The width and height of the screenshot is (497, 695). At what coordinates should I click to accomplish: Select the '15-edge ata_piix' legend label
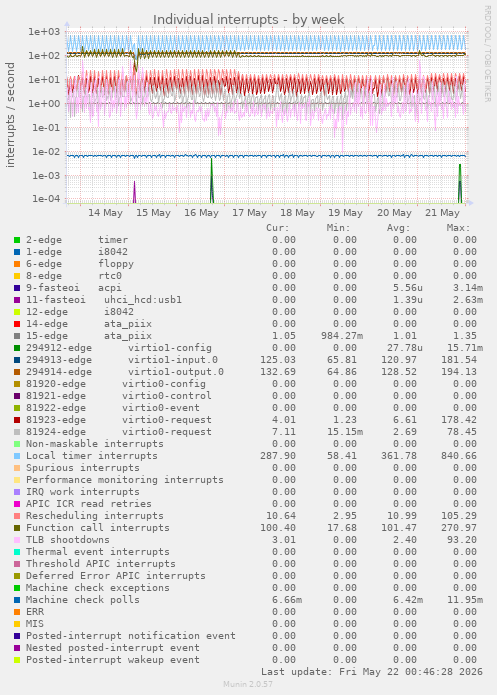(x=89, y=336)
